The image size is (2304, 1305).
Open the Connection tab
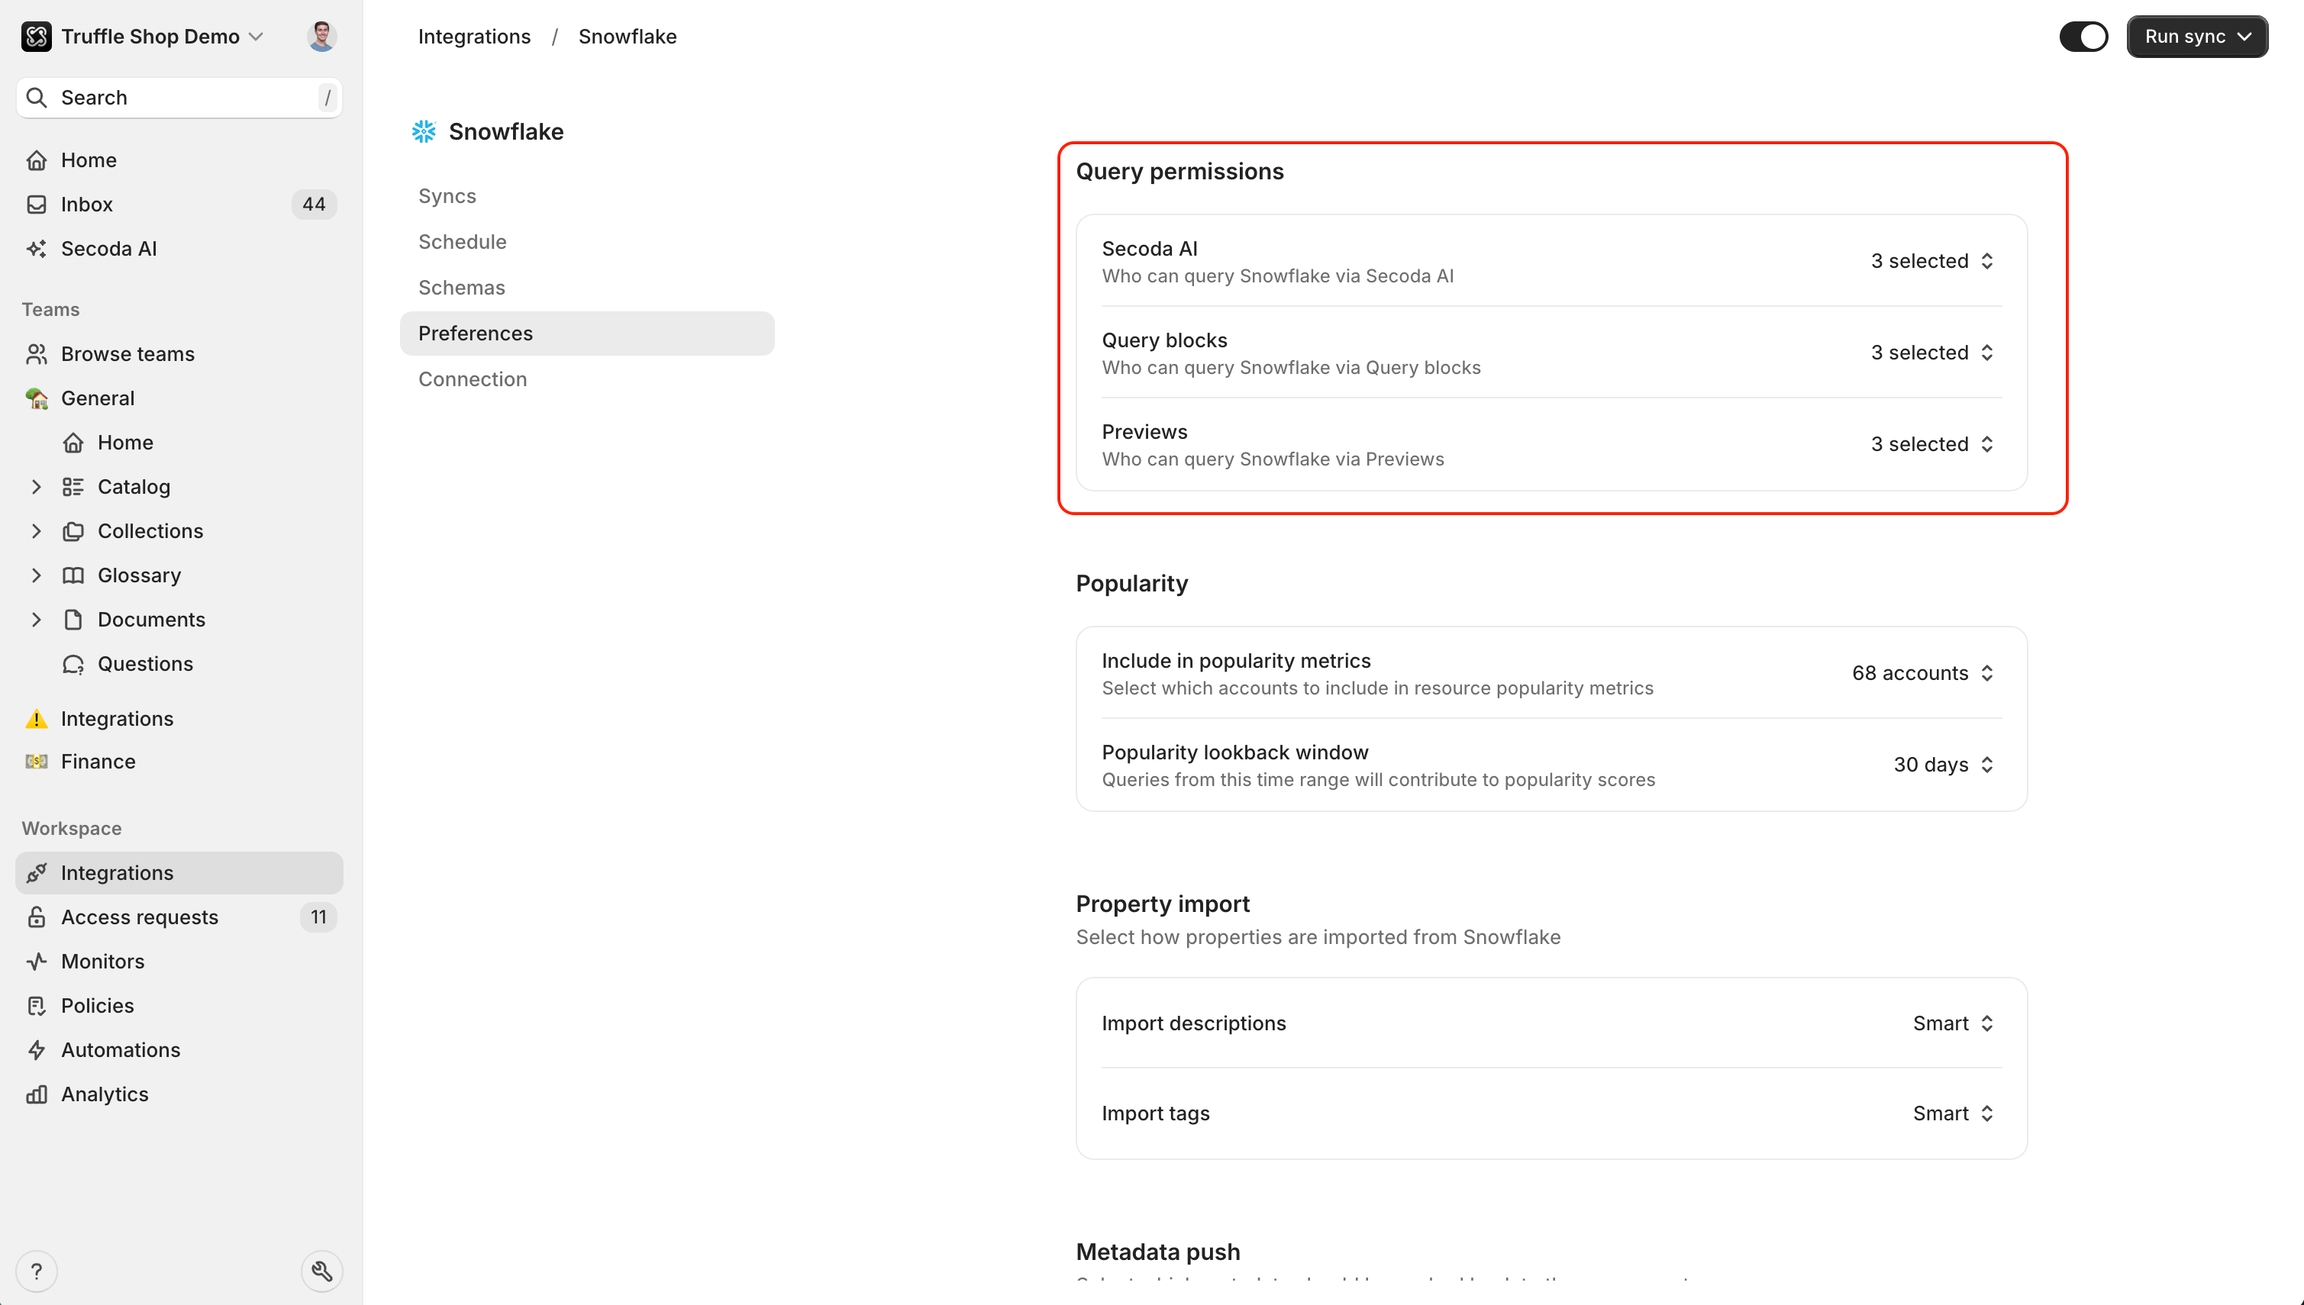(x=472, y=379)
